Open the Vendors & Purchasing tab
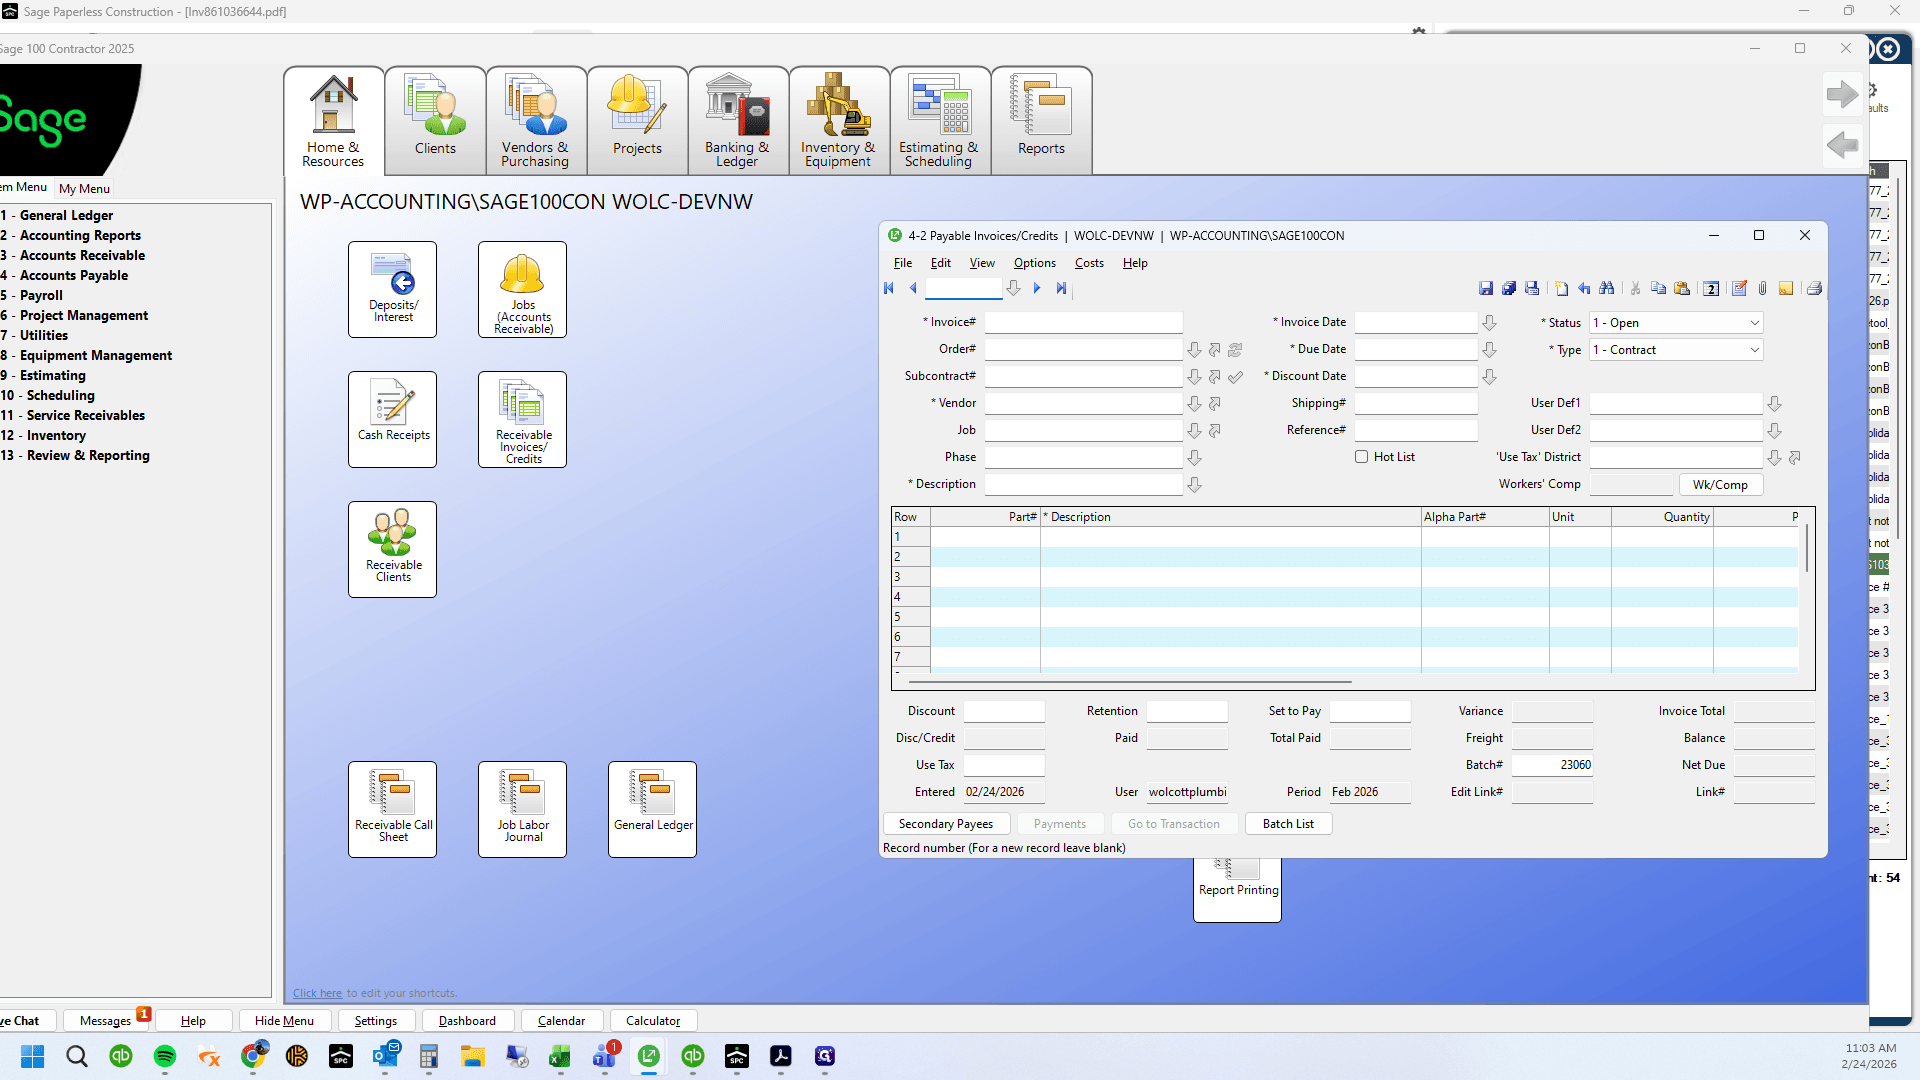This screenshot has width=1920, height=1080. pyautogui.click(x=536, y=121)
